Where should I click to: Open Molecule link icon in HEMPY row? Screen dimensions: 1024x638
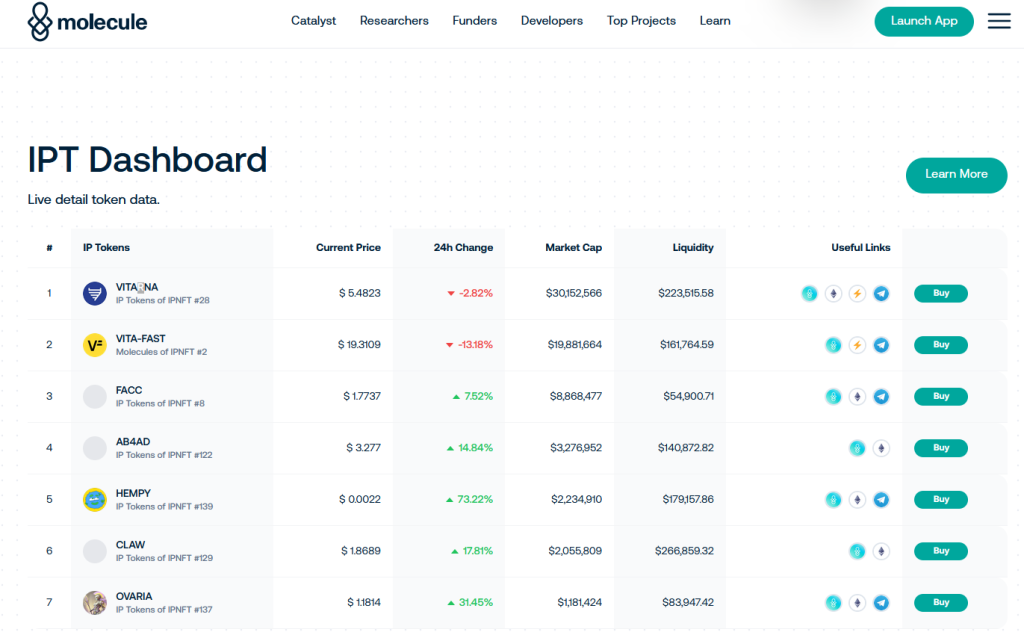click(833, 500)
